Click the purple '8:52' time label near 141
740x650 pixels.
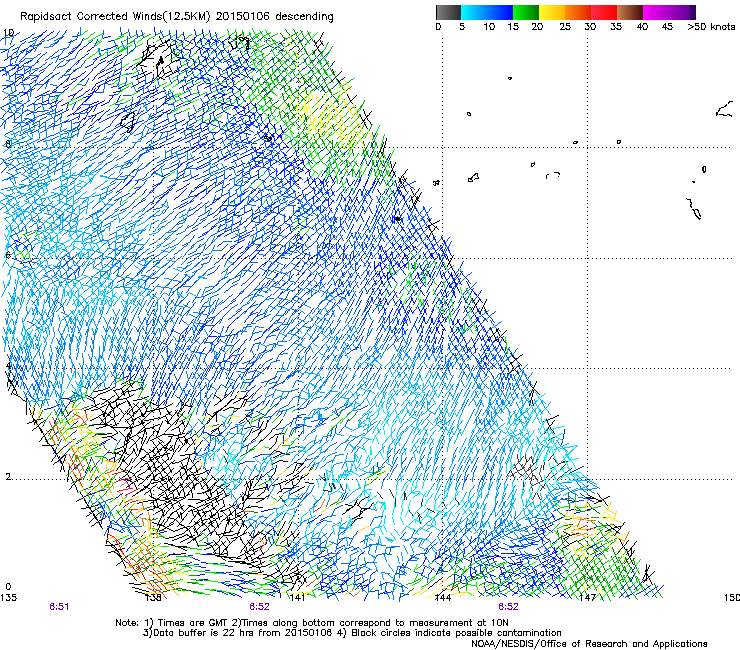pos(260,607)
